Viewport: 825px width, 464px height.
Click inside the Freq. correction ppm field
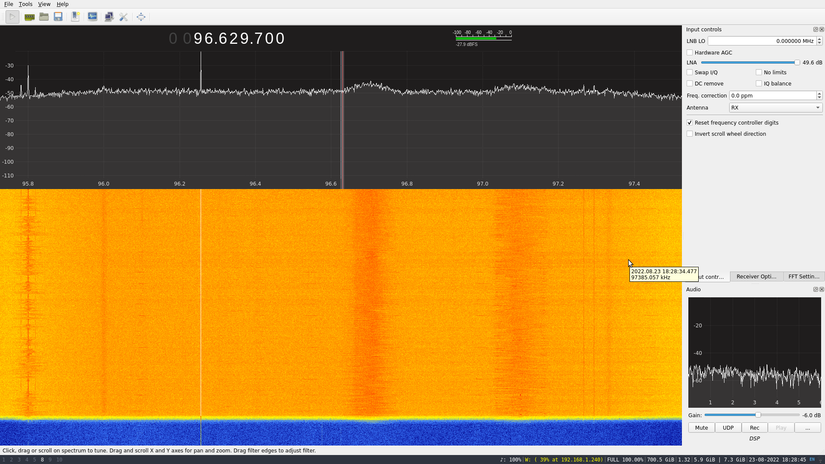click(772, 96)
